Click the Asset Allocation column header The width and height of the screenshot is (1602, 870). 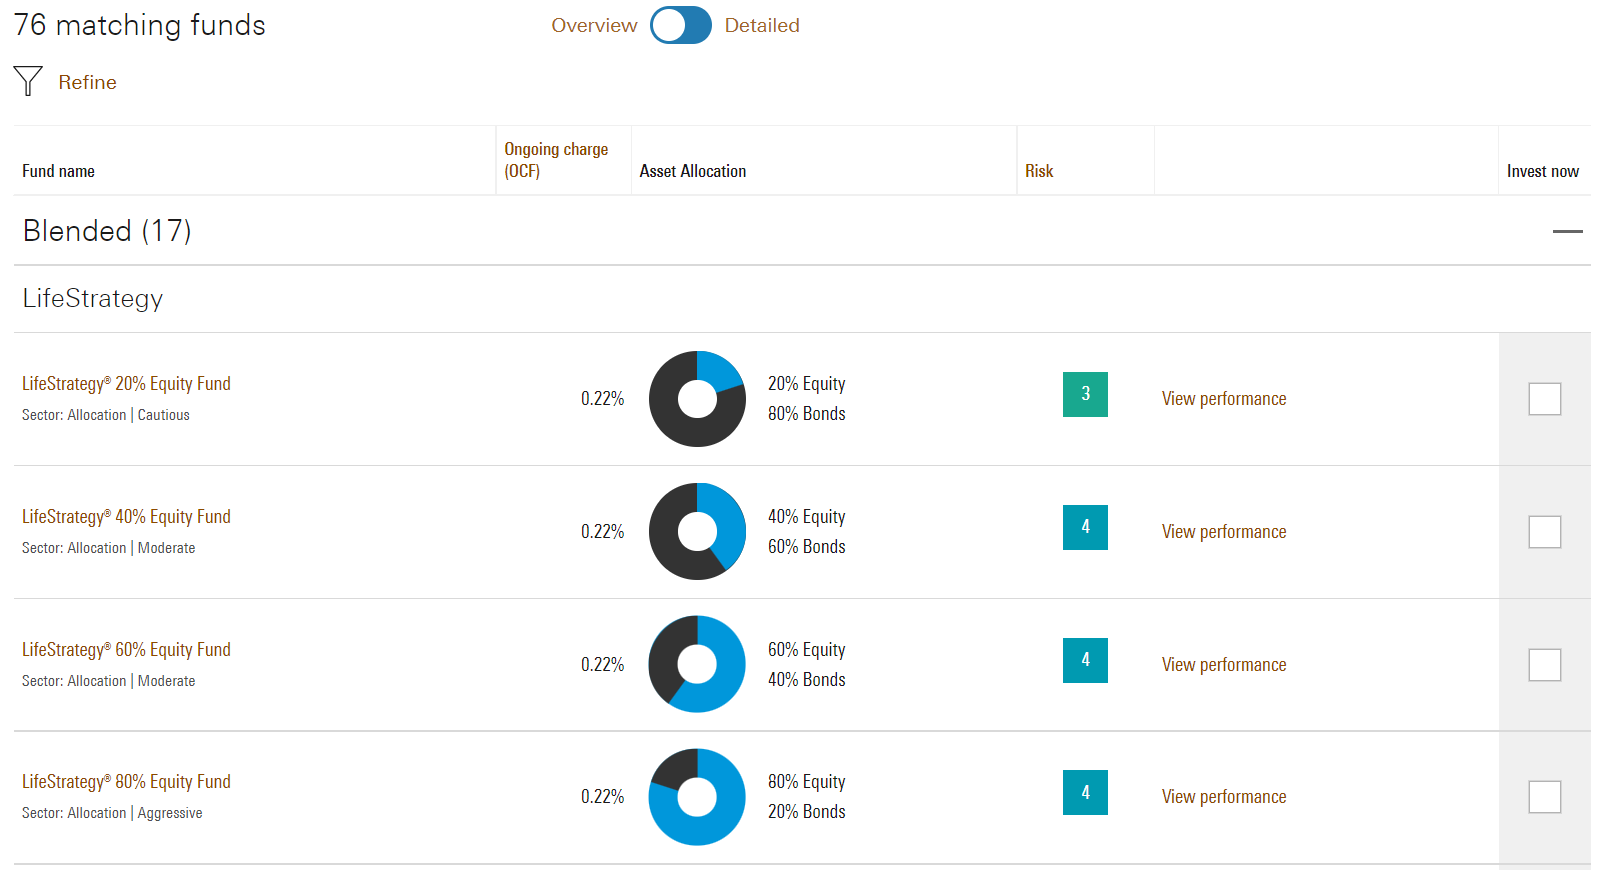[x=693, y=171]
